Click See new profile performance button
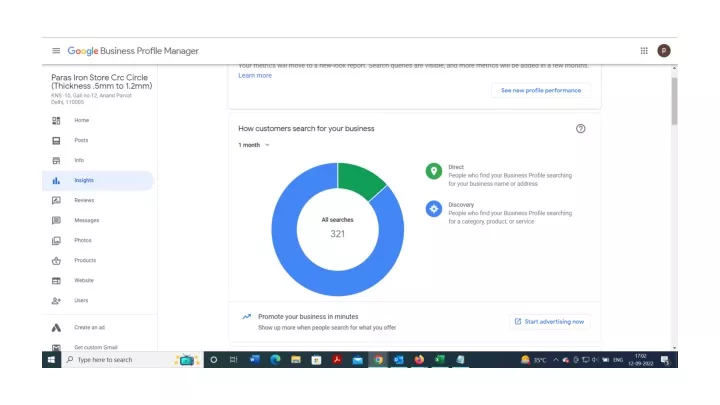This screenshot has height=405, width=720. [x=541, y=90]
